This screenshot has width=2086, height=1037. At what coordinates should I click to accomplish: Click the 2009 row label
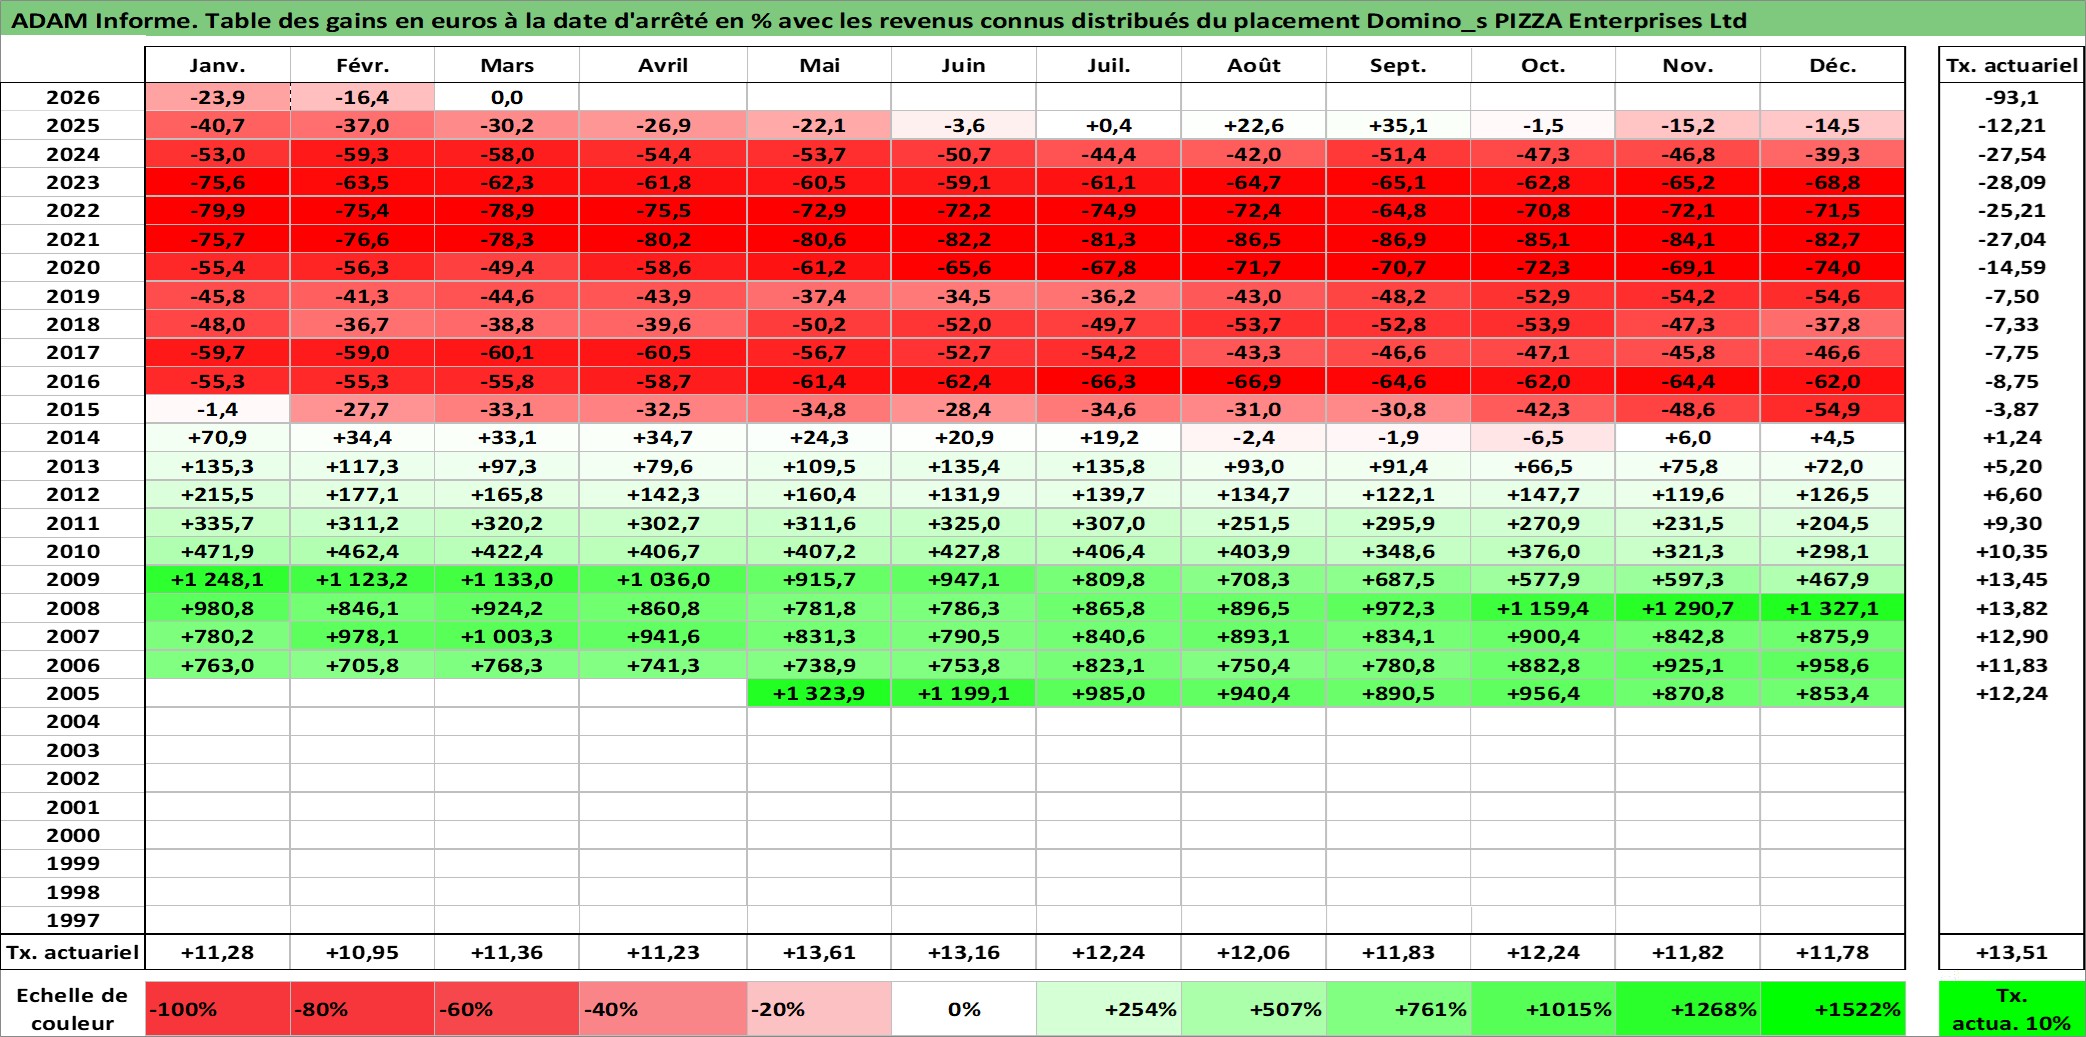coord(73,579)
